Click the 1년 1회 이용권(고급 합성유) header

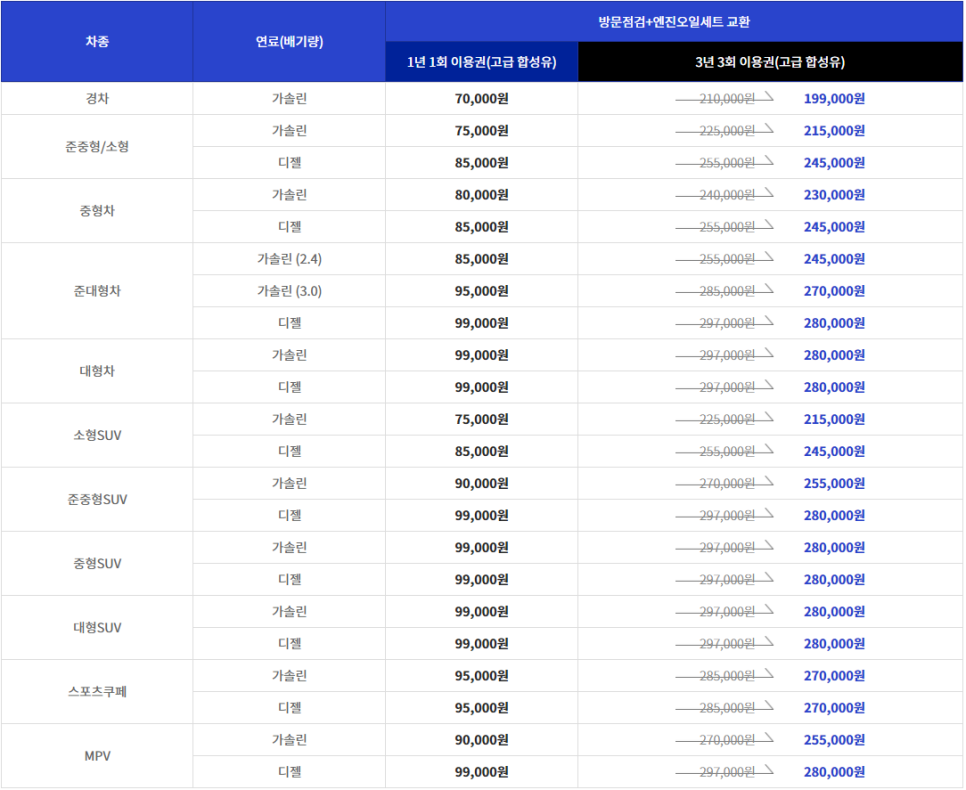(482, 62)
